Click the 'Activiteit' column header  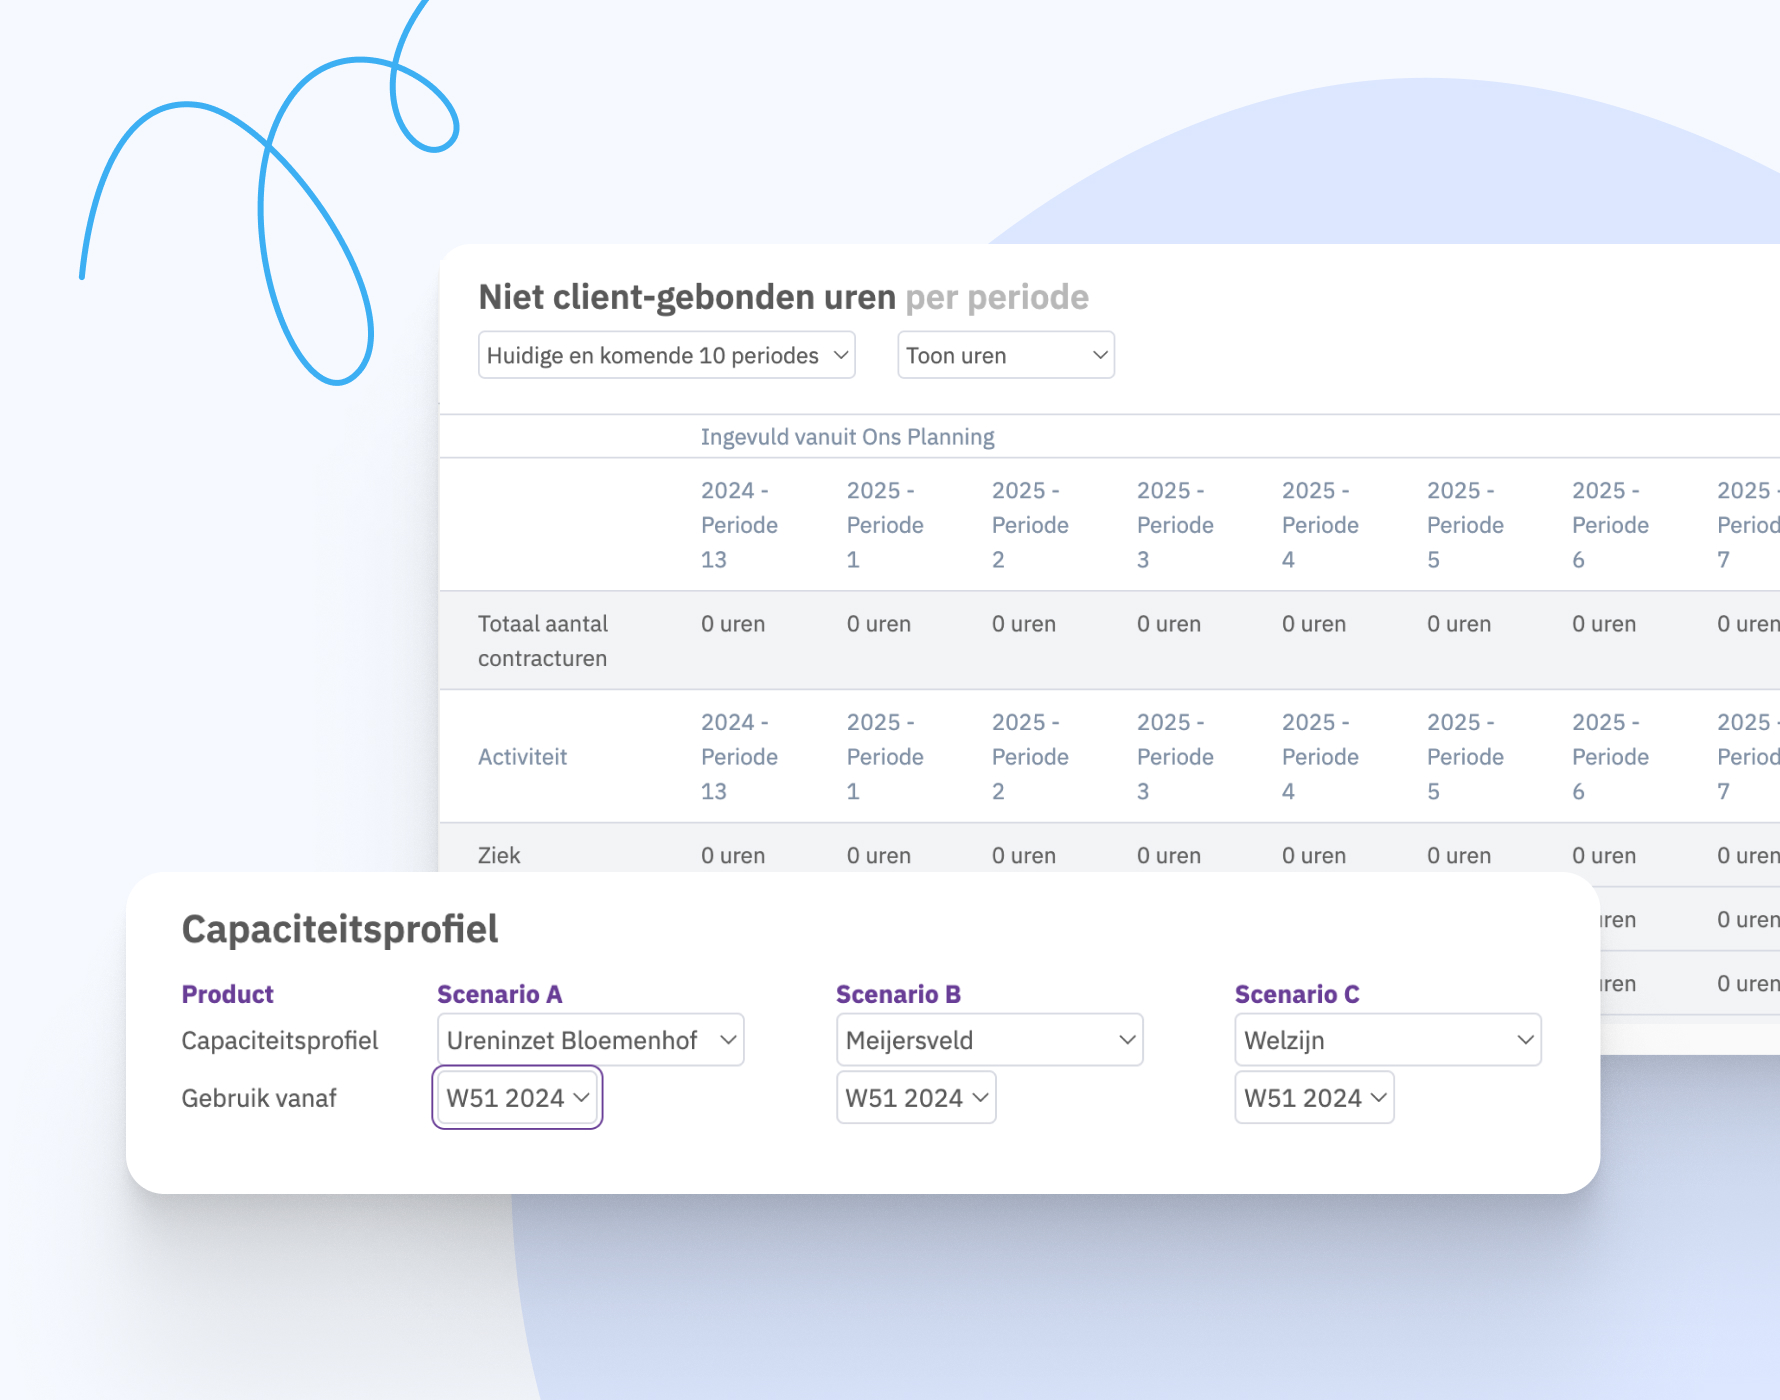(522, 757)
